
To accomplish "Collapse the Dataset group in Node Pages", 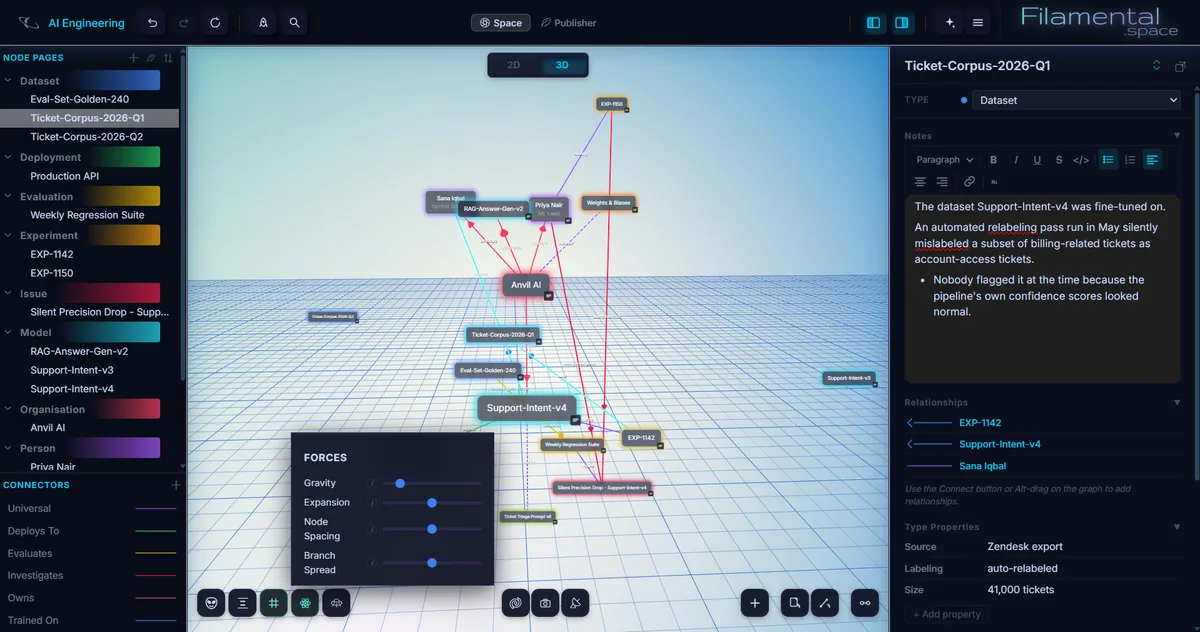I will click(9, 81).
